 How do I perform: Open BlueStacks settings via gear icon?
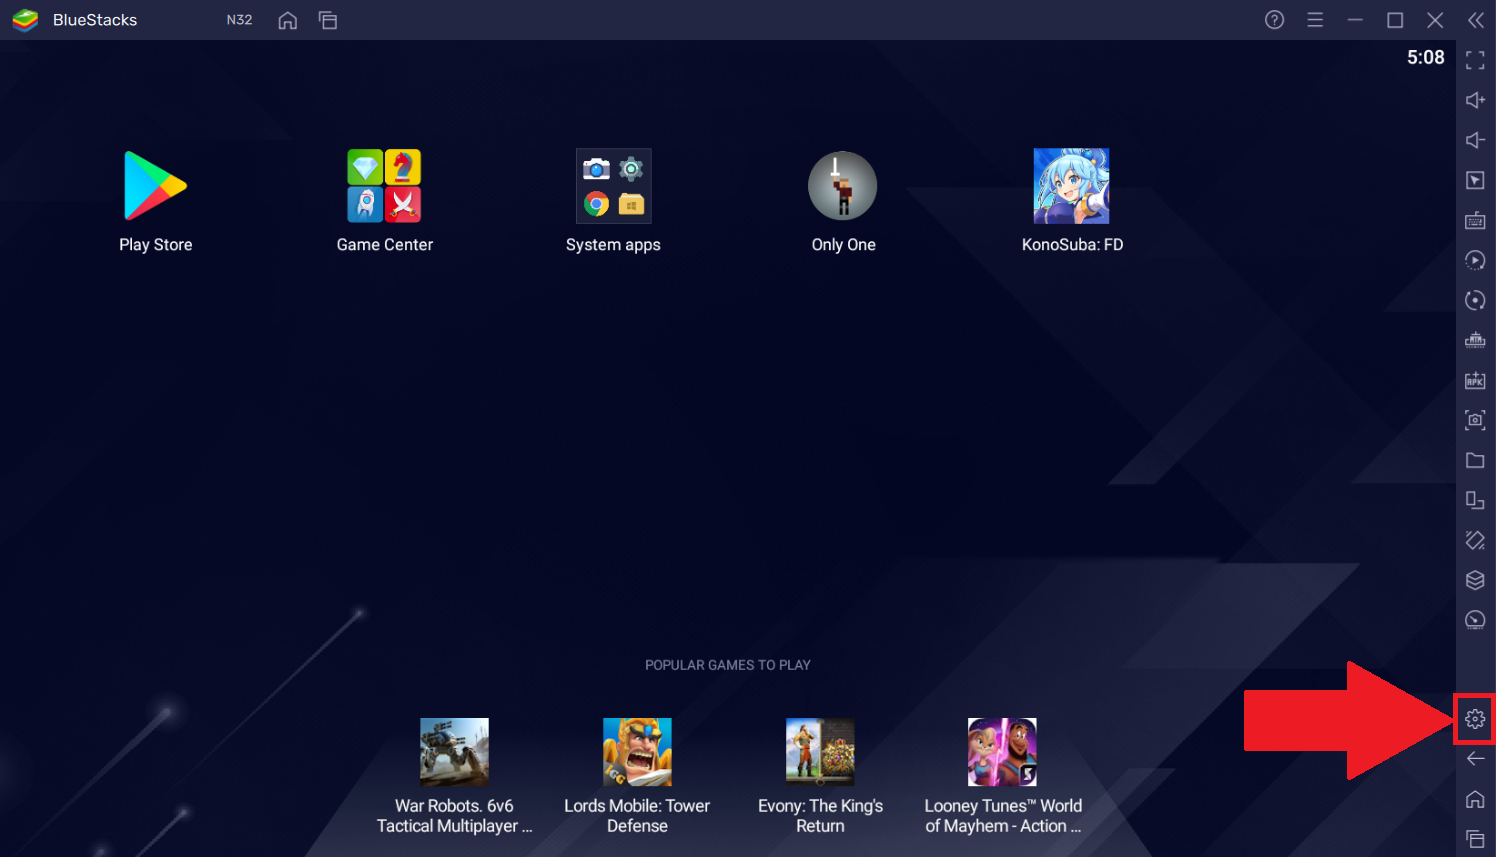pos(1475,718)
